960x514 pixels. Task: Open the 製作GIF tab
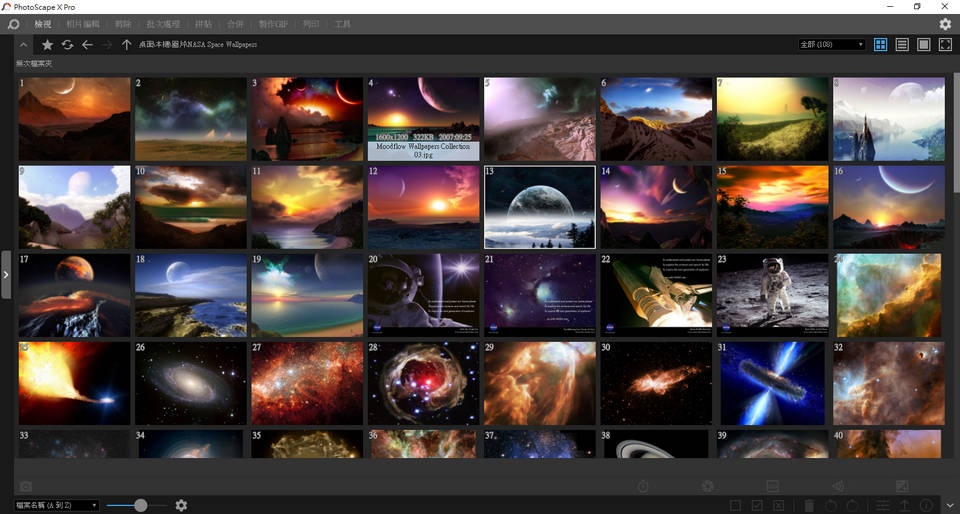274,23
